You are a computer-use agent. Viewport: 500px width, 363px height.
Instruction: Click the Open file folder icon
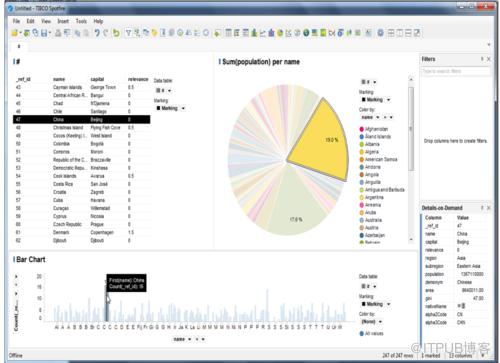coord(14,33)
